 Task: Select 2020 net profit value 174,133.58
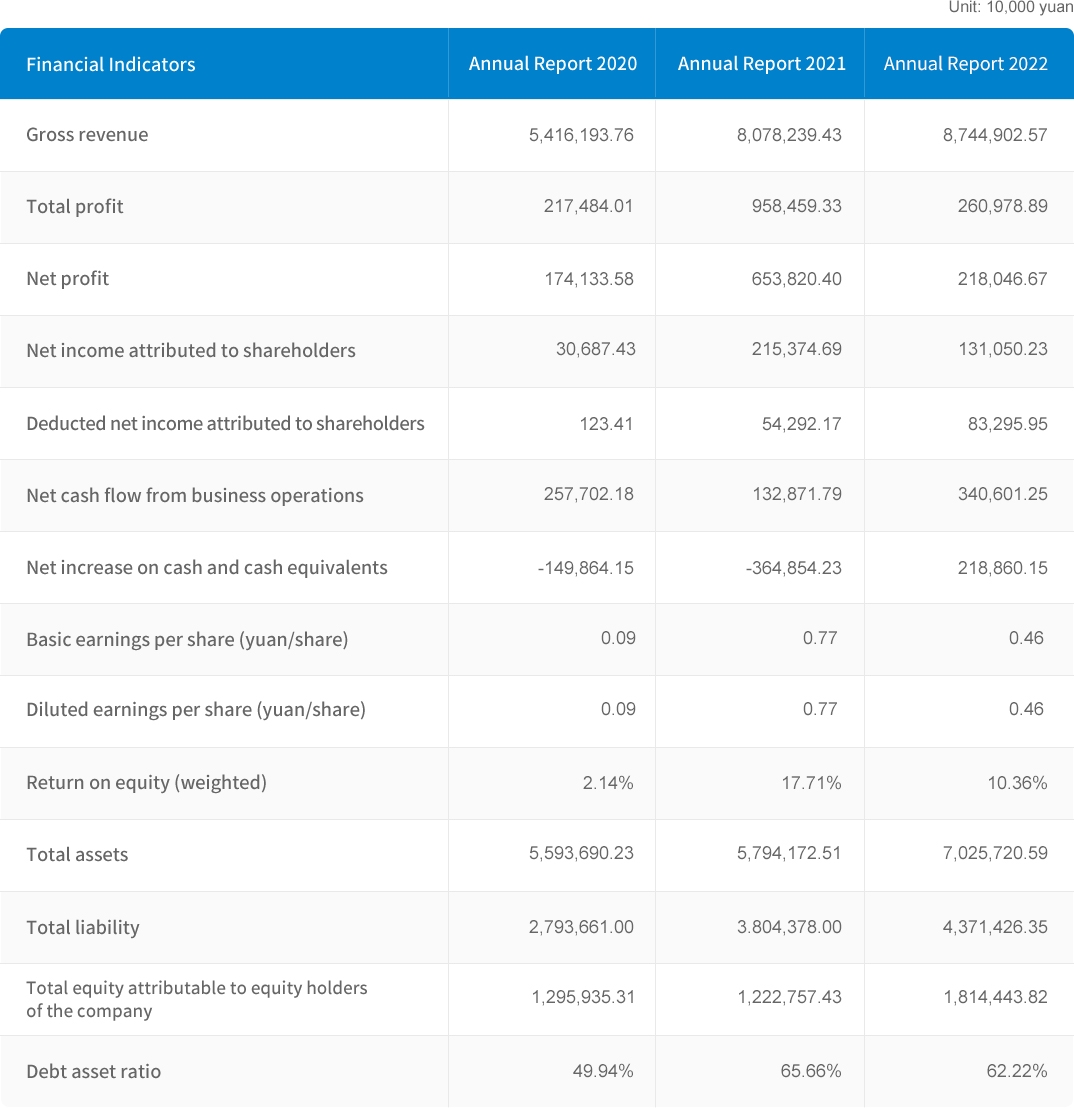(x=581, y=279)
